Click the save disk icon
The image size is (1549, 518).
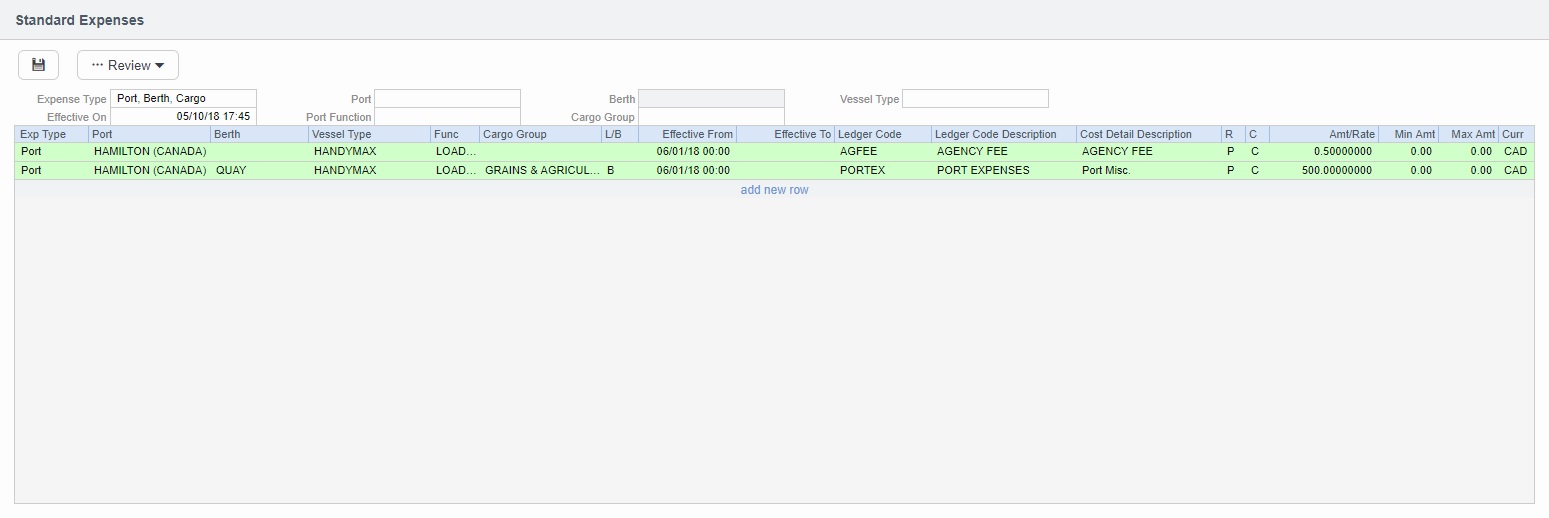pyautogui.click(x=38, y=65)
